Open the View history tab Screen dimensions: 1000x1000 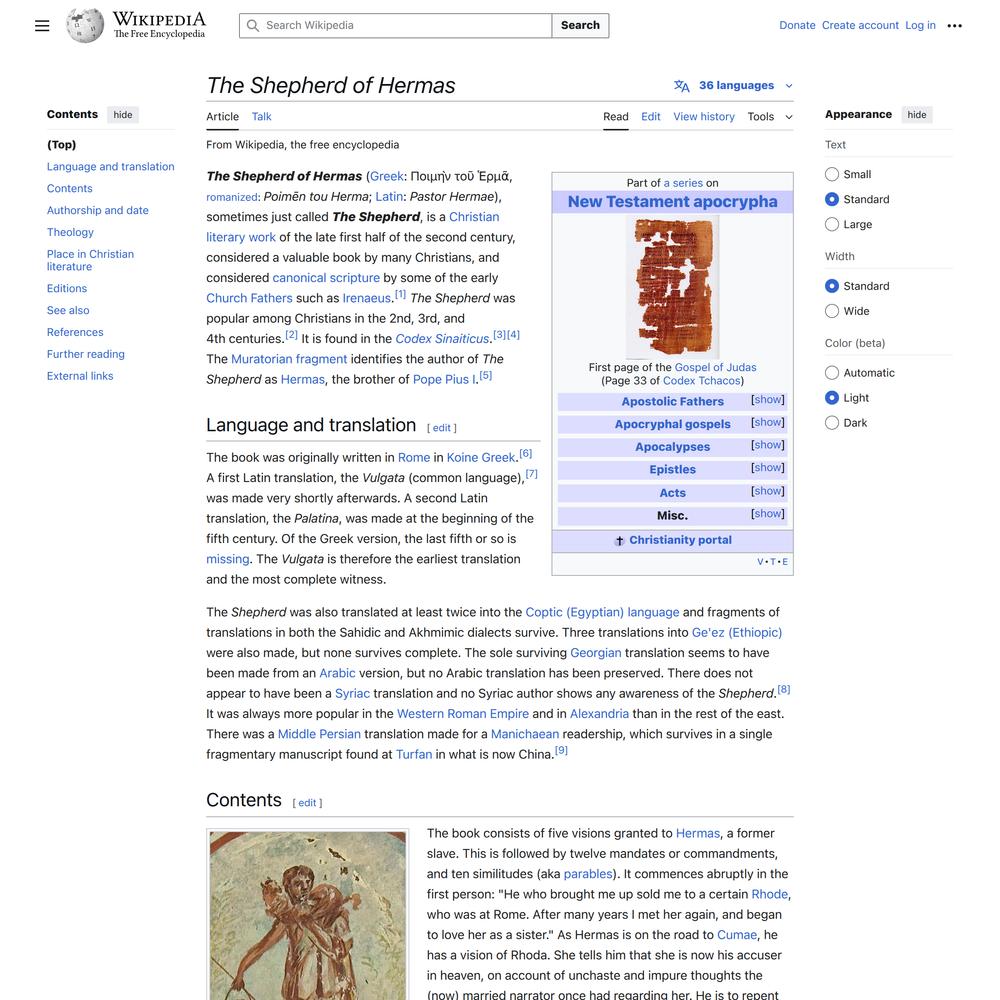pyautogui.click(x=704, y=117)
